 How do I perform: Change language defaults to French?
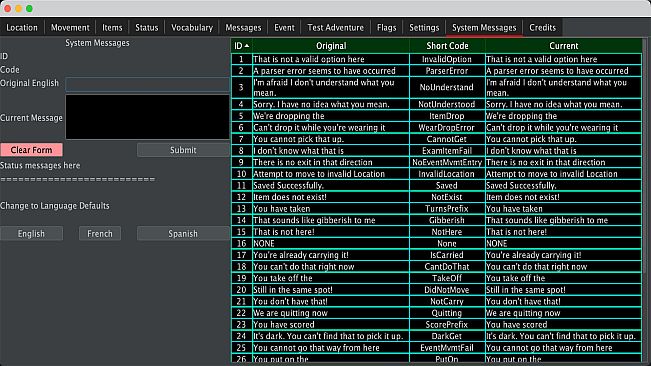click(100, 234)
